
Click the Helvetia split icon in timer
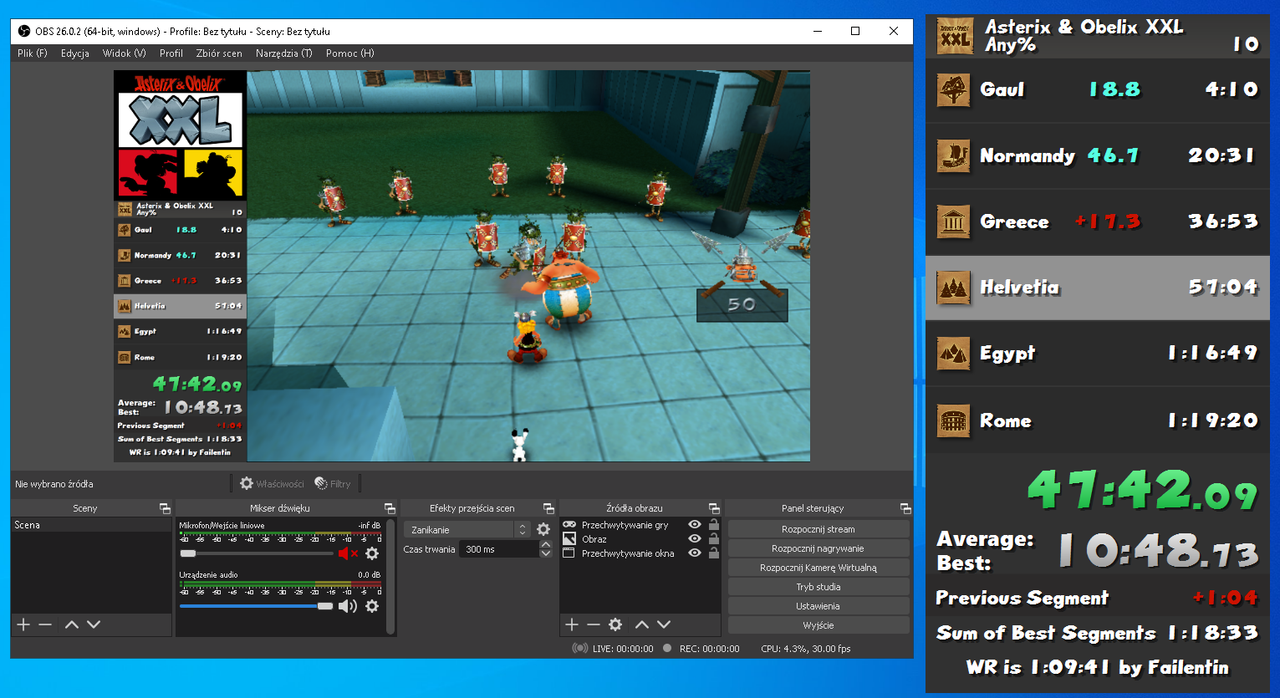(953, 288)
